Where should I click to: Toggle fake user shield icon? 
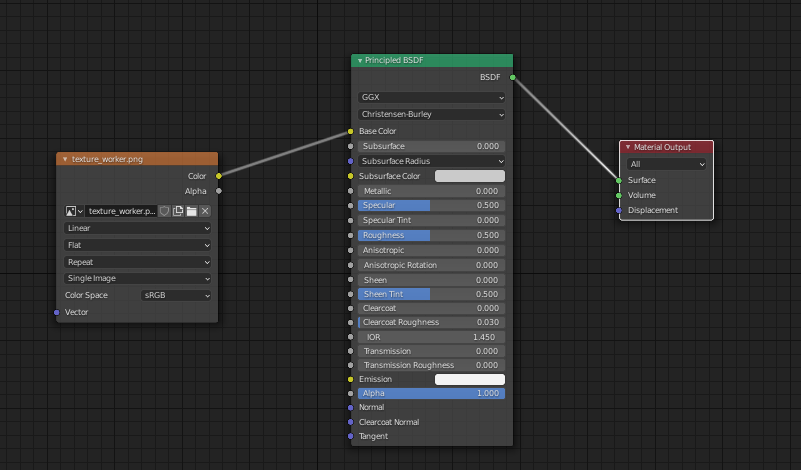pos(165,211)
